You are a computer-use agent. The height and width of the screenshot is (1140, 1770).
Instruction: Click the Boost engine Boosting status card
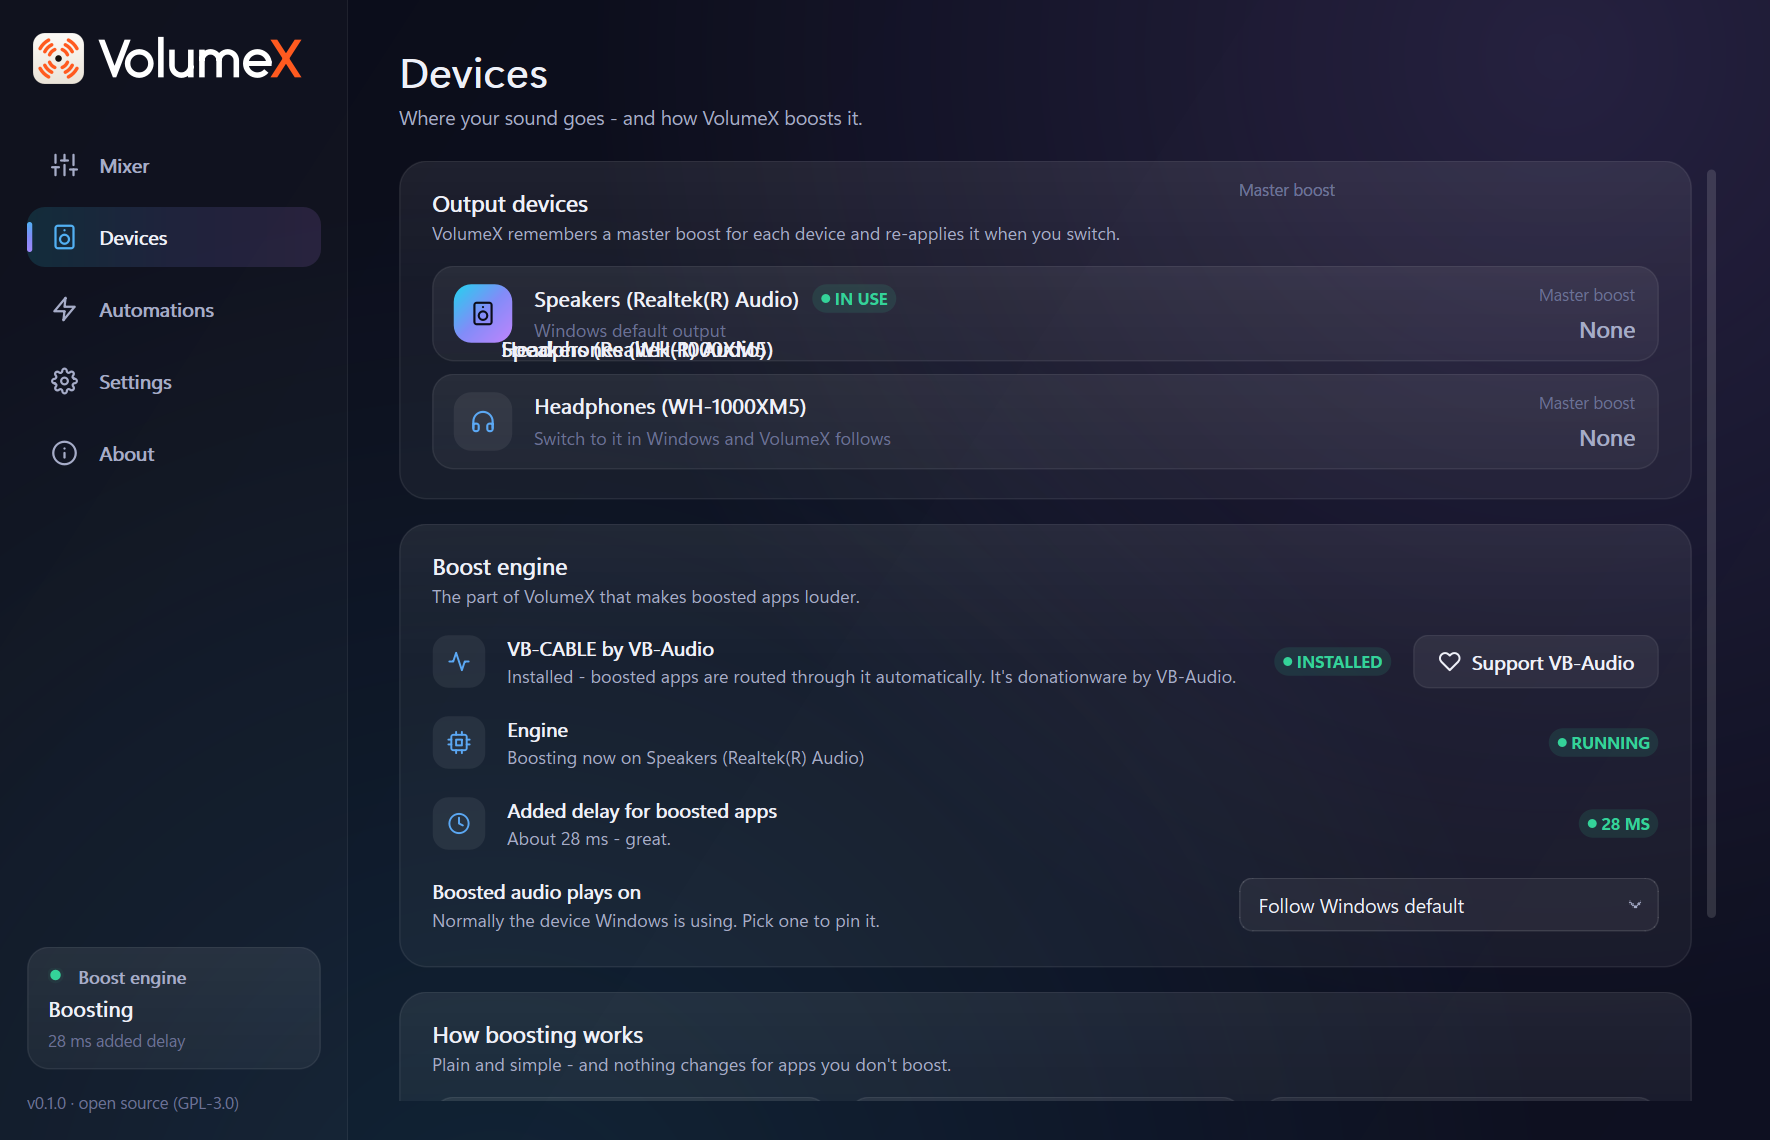(174, 1008)
